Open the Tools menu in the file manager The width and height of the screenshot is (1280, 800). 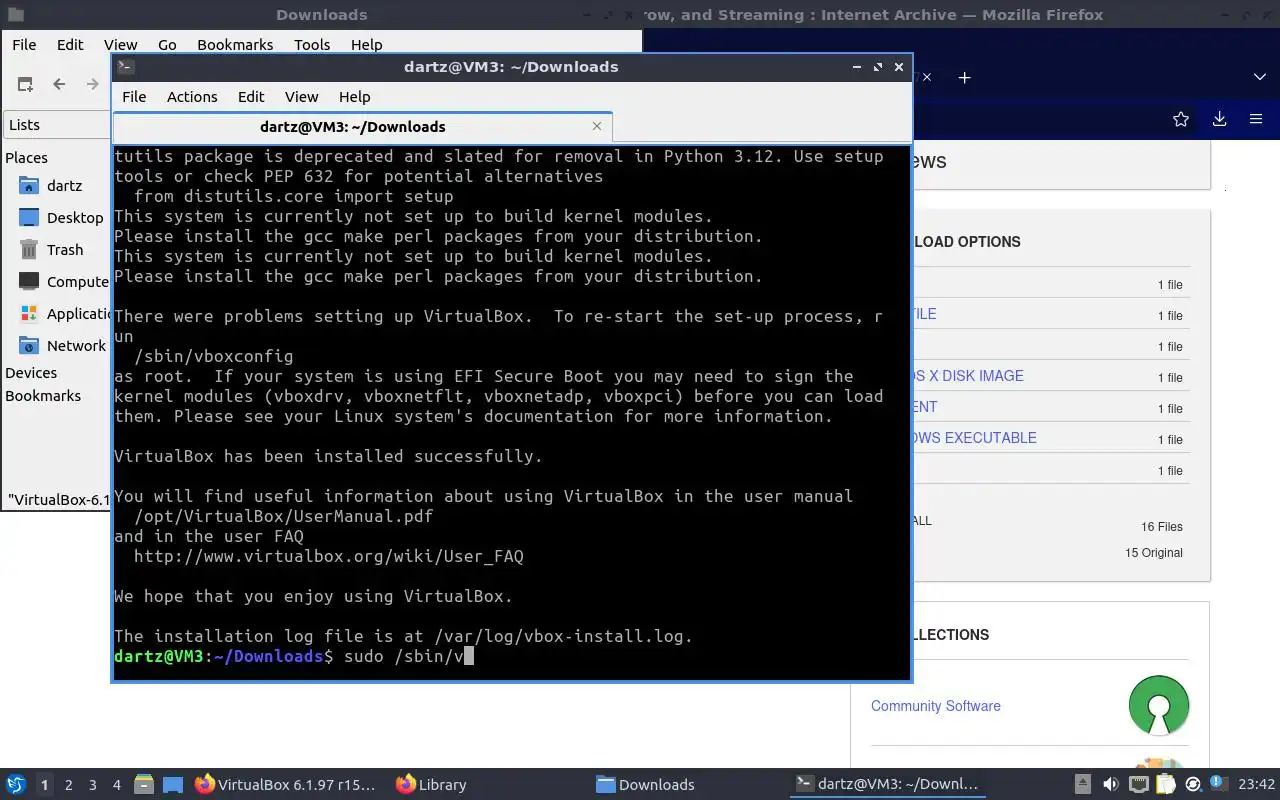312,45
